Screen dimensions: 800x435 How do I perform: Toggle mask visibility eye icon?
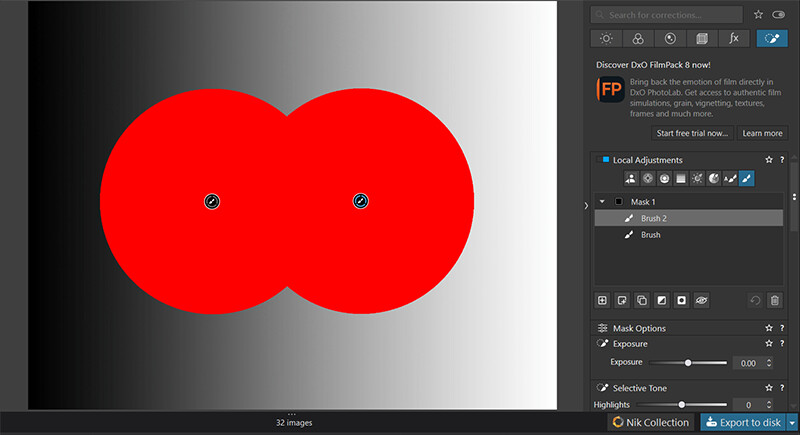pos(702,300)
